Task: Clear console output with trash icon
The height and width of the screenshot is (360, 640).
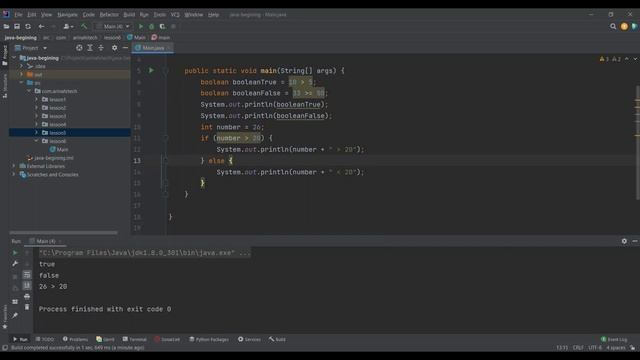Action: click(27, 307)
